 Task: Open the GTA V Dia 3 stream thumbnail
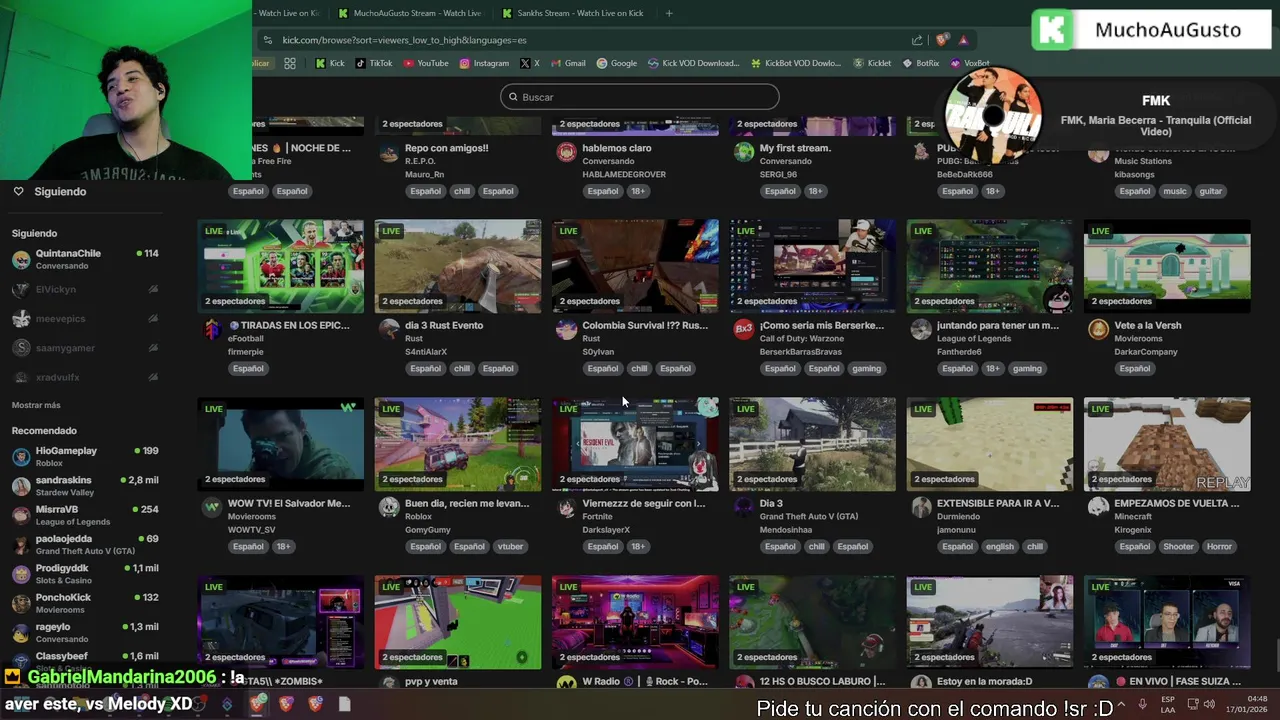[x=813, y=444]
